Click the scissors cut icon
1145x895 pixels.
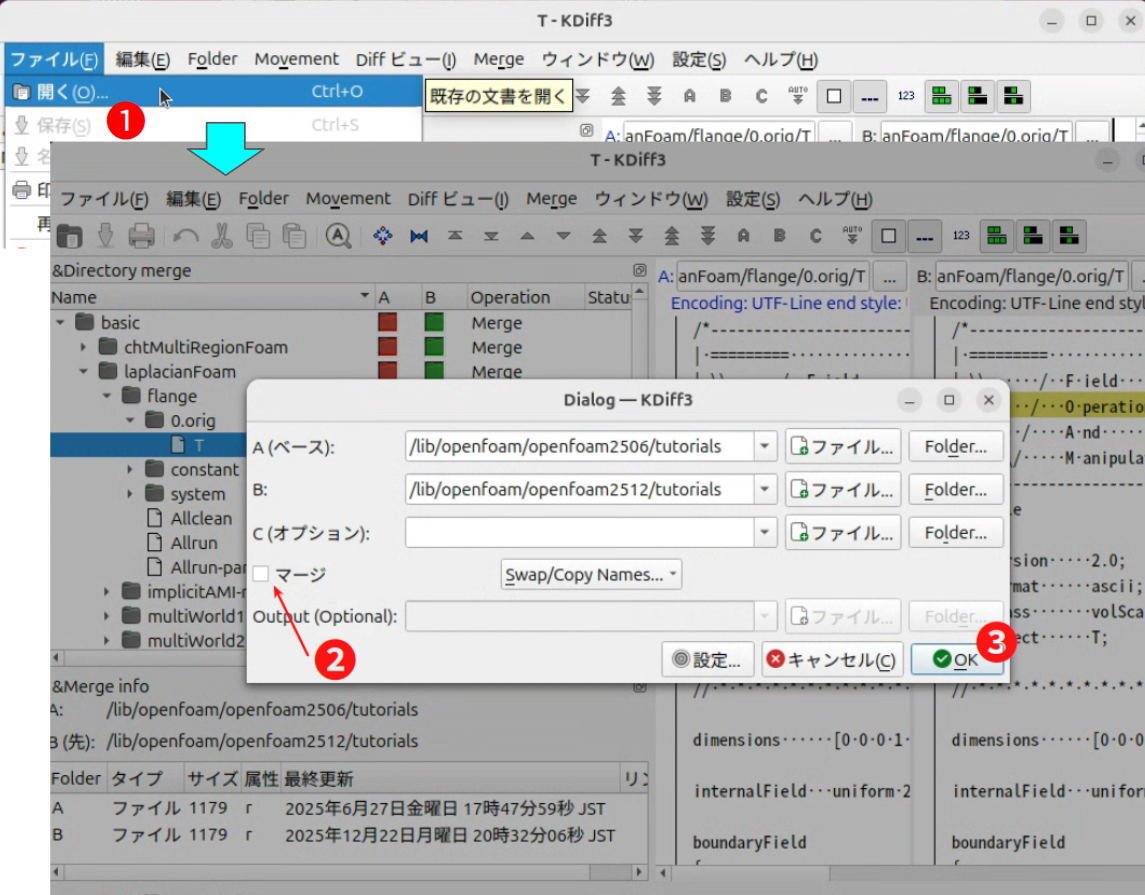pyautogui.click(x=222, y=236)
